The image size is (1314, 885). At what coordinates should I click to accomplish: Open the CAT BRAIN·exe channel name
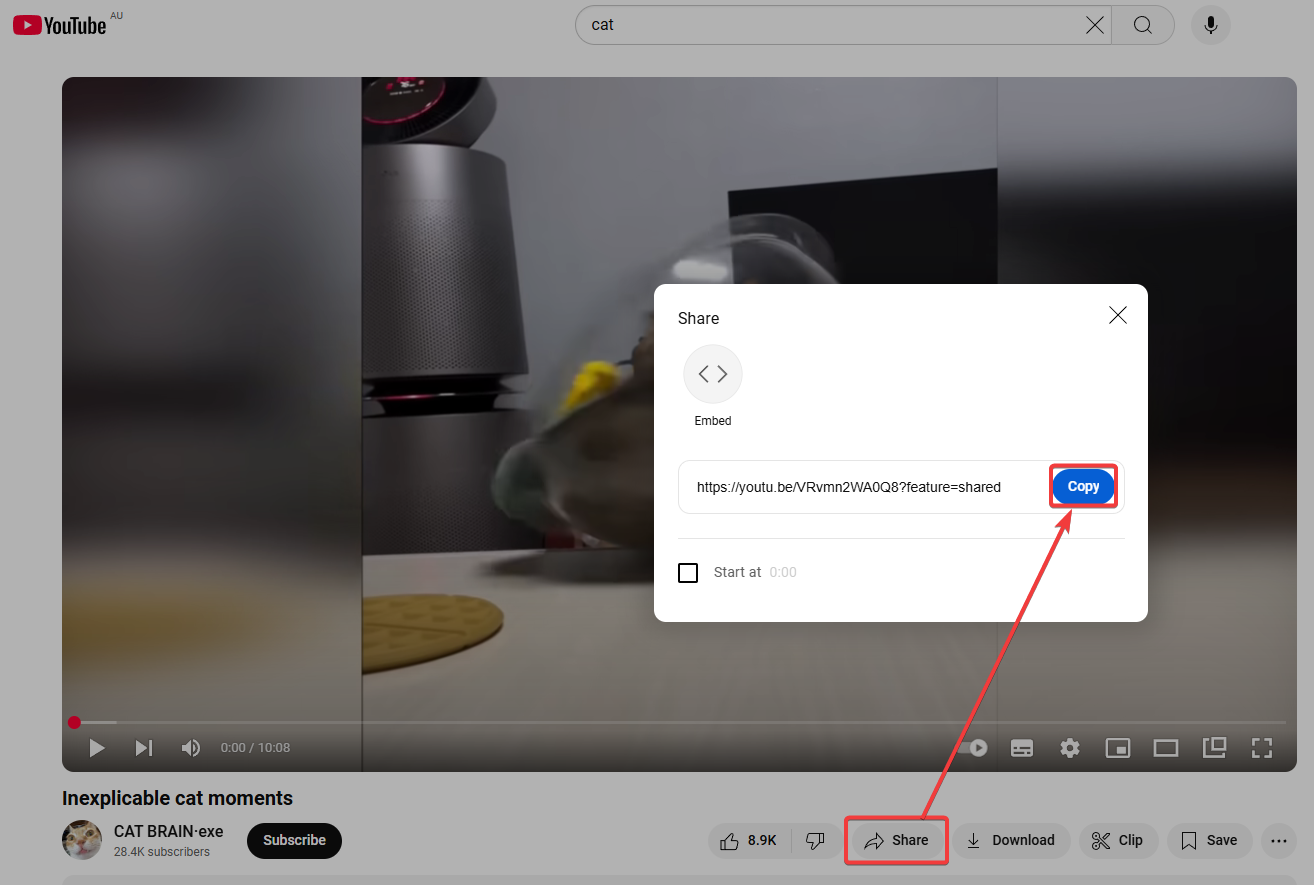169,832
